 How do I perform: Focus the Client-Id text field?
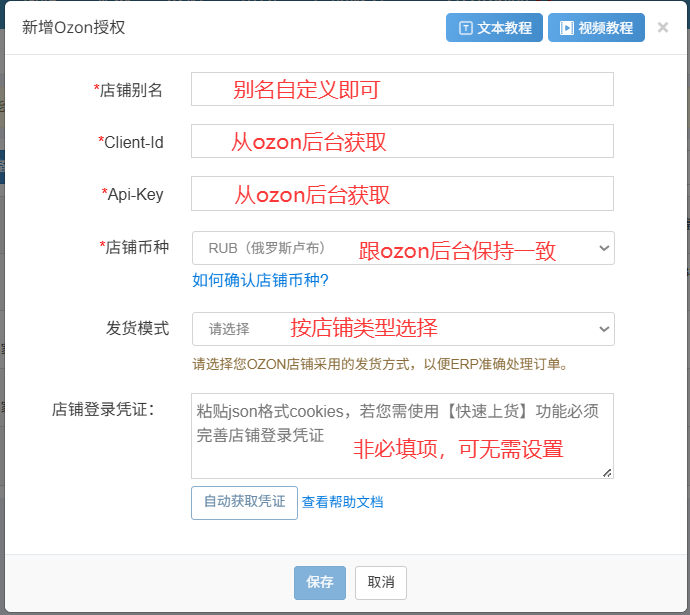[x=402, y=141]
